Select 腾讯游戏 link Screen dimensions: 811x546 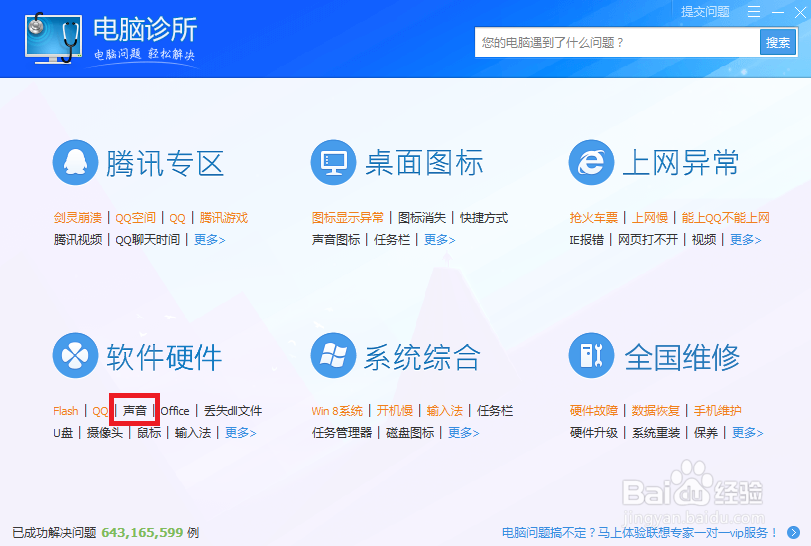[x=223, y=218]
